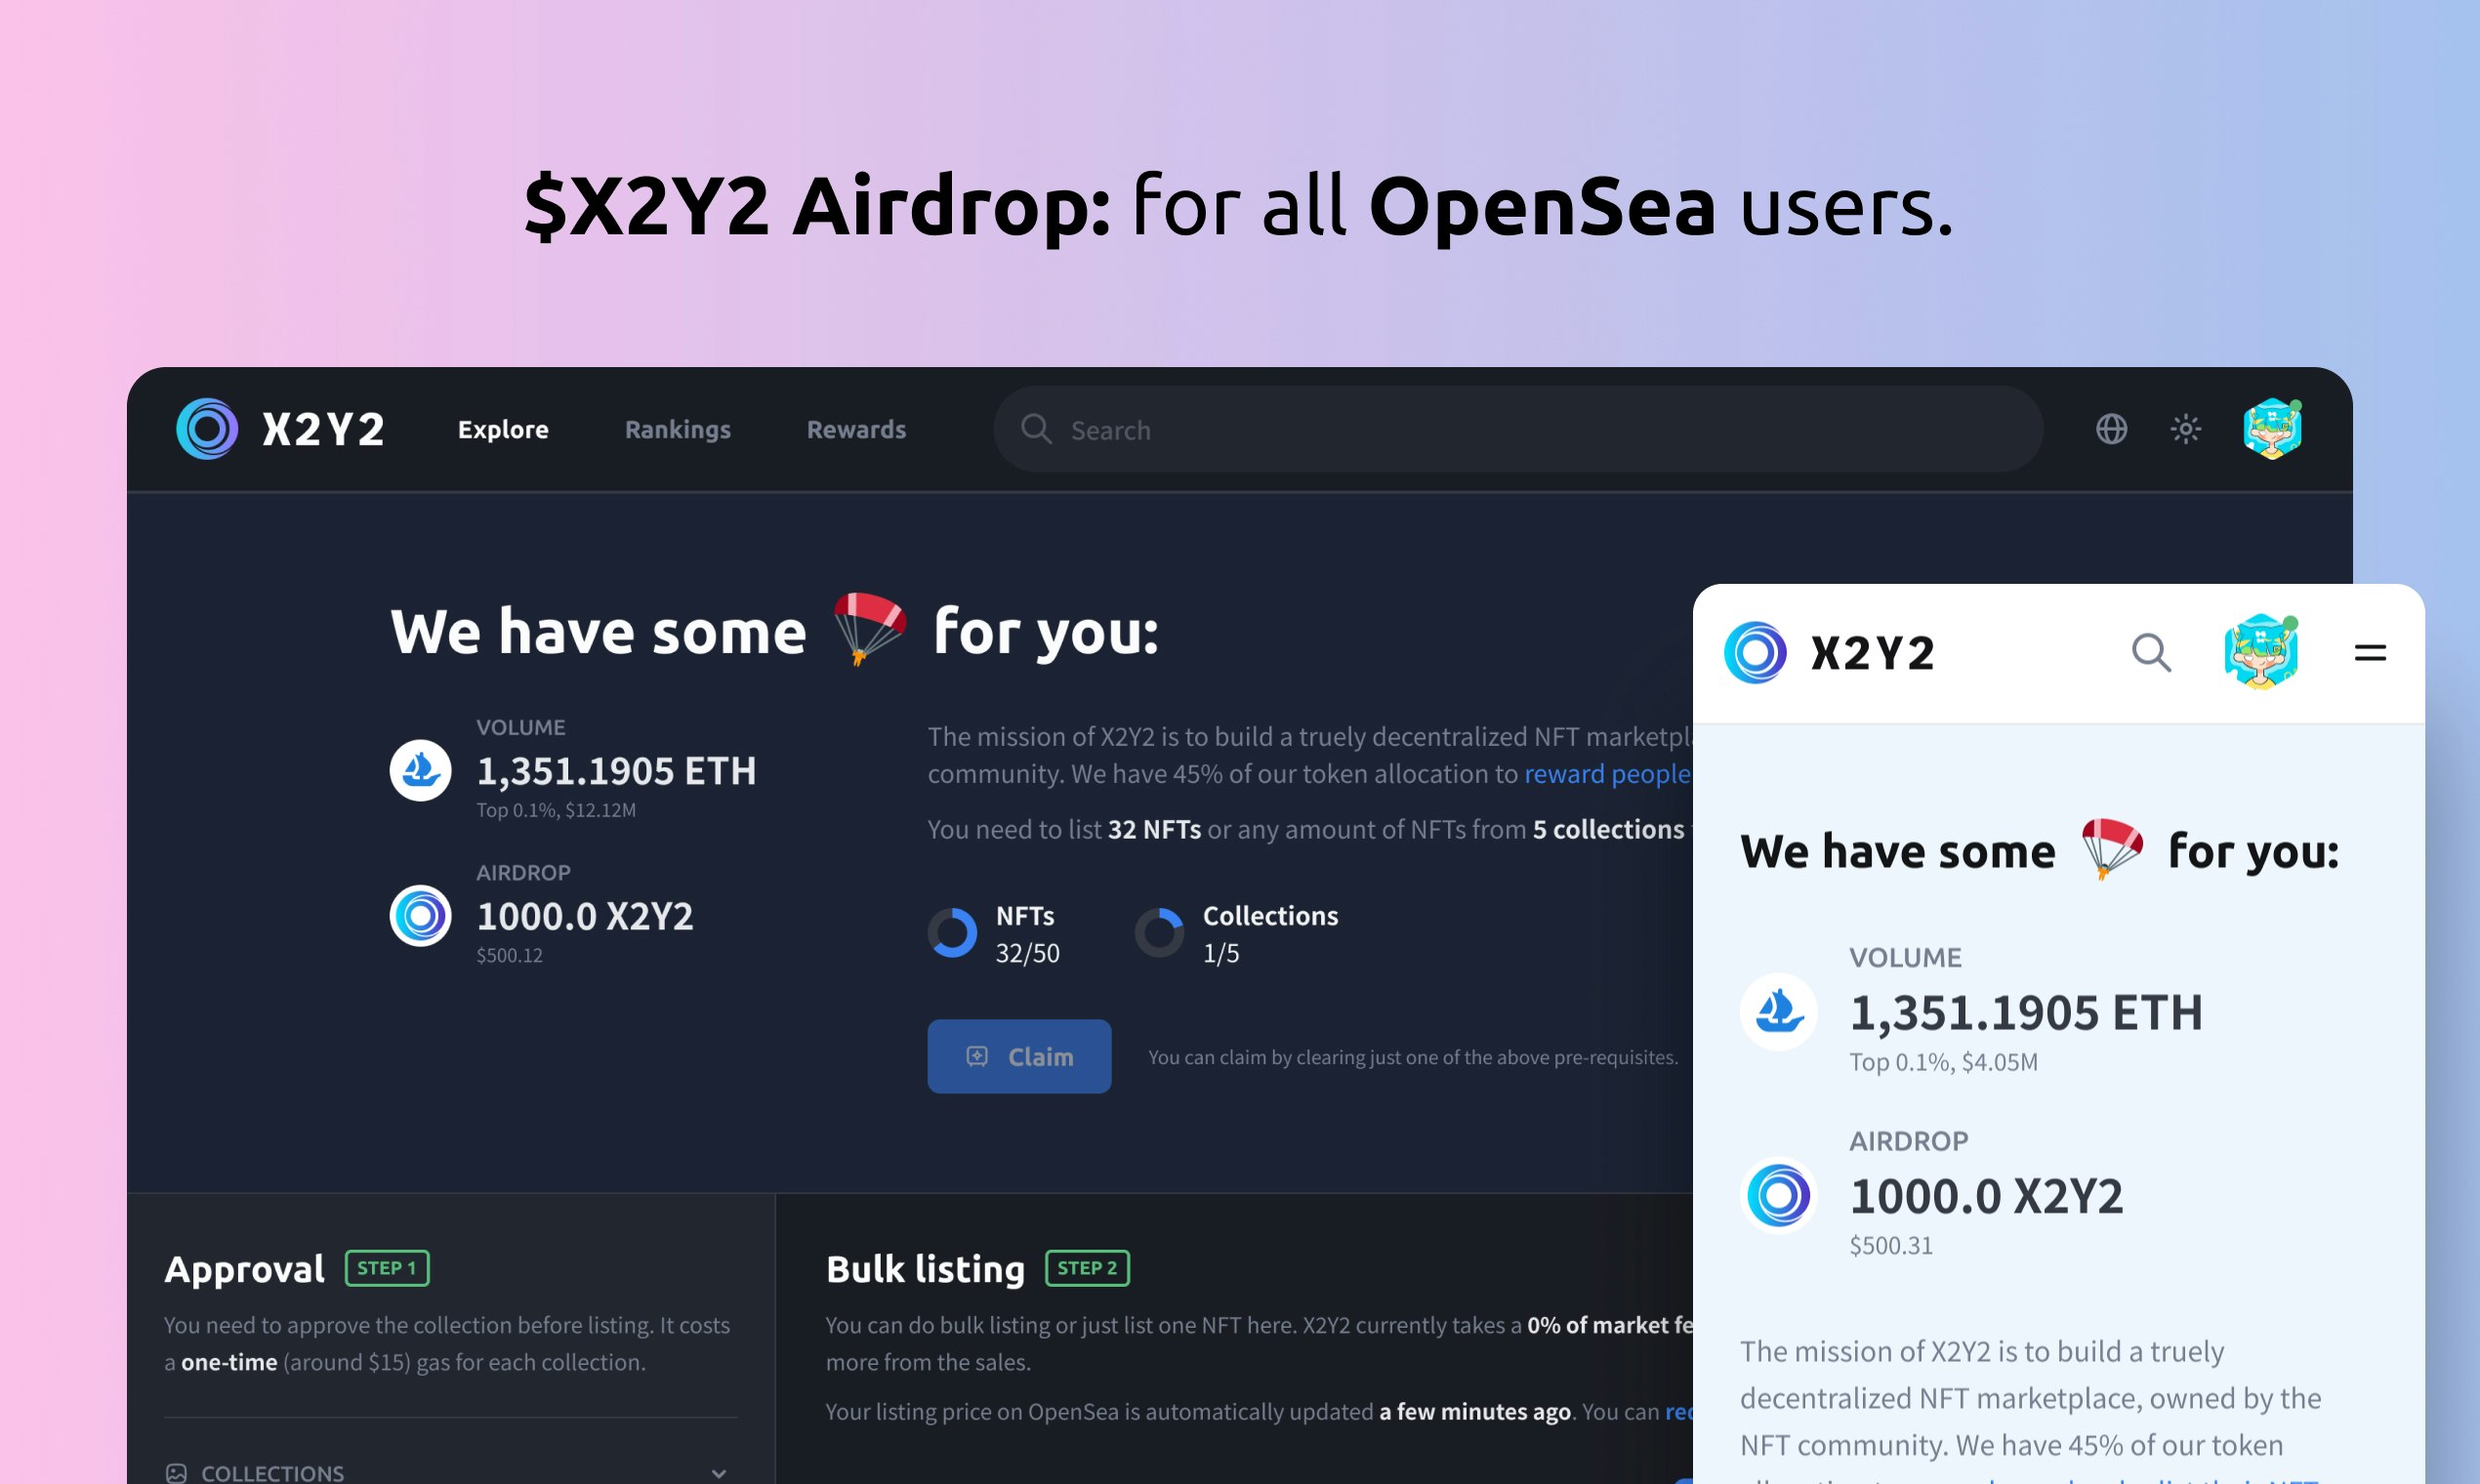Expand the COLLECTIONS section chevron
2480x1484 pixels.
(719, 1472)
